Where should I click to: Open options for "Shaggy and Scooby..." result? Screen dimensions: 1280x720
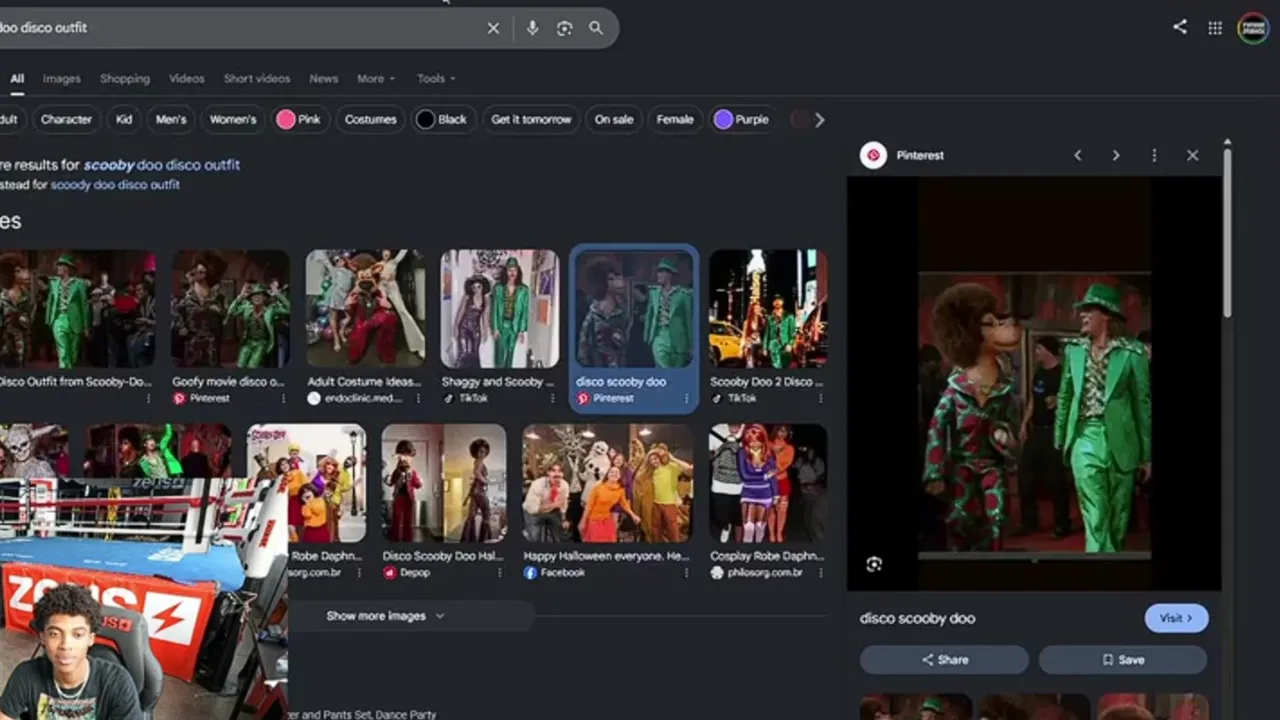pos(552,398)
